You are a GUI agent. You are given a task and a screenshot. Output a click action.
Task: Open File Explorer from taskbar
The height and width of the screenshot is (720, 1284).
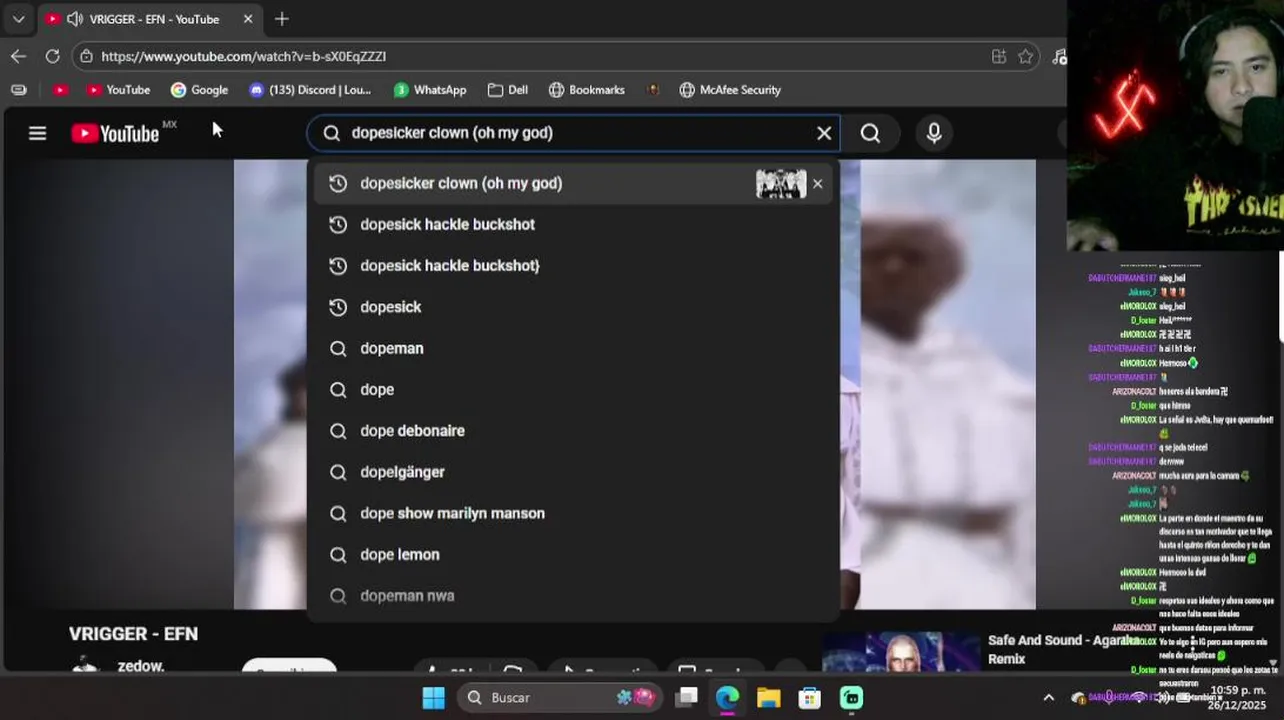768,698
